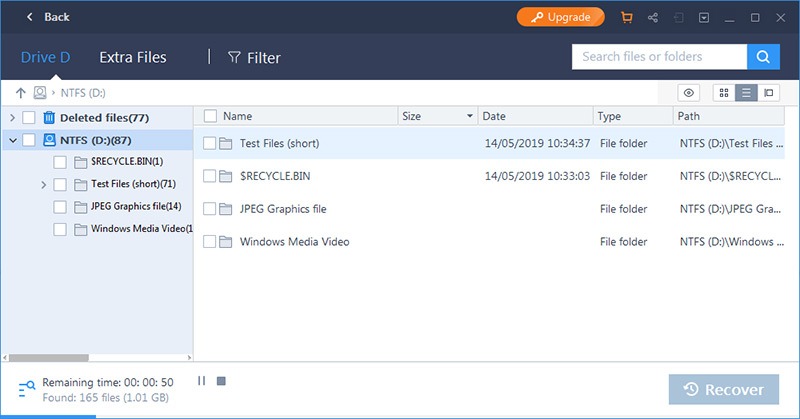Check Test Files (short)(71) tree checkbox
The image size is (800, 419).
coord(60,185)
